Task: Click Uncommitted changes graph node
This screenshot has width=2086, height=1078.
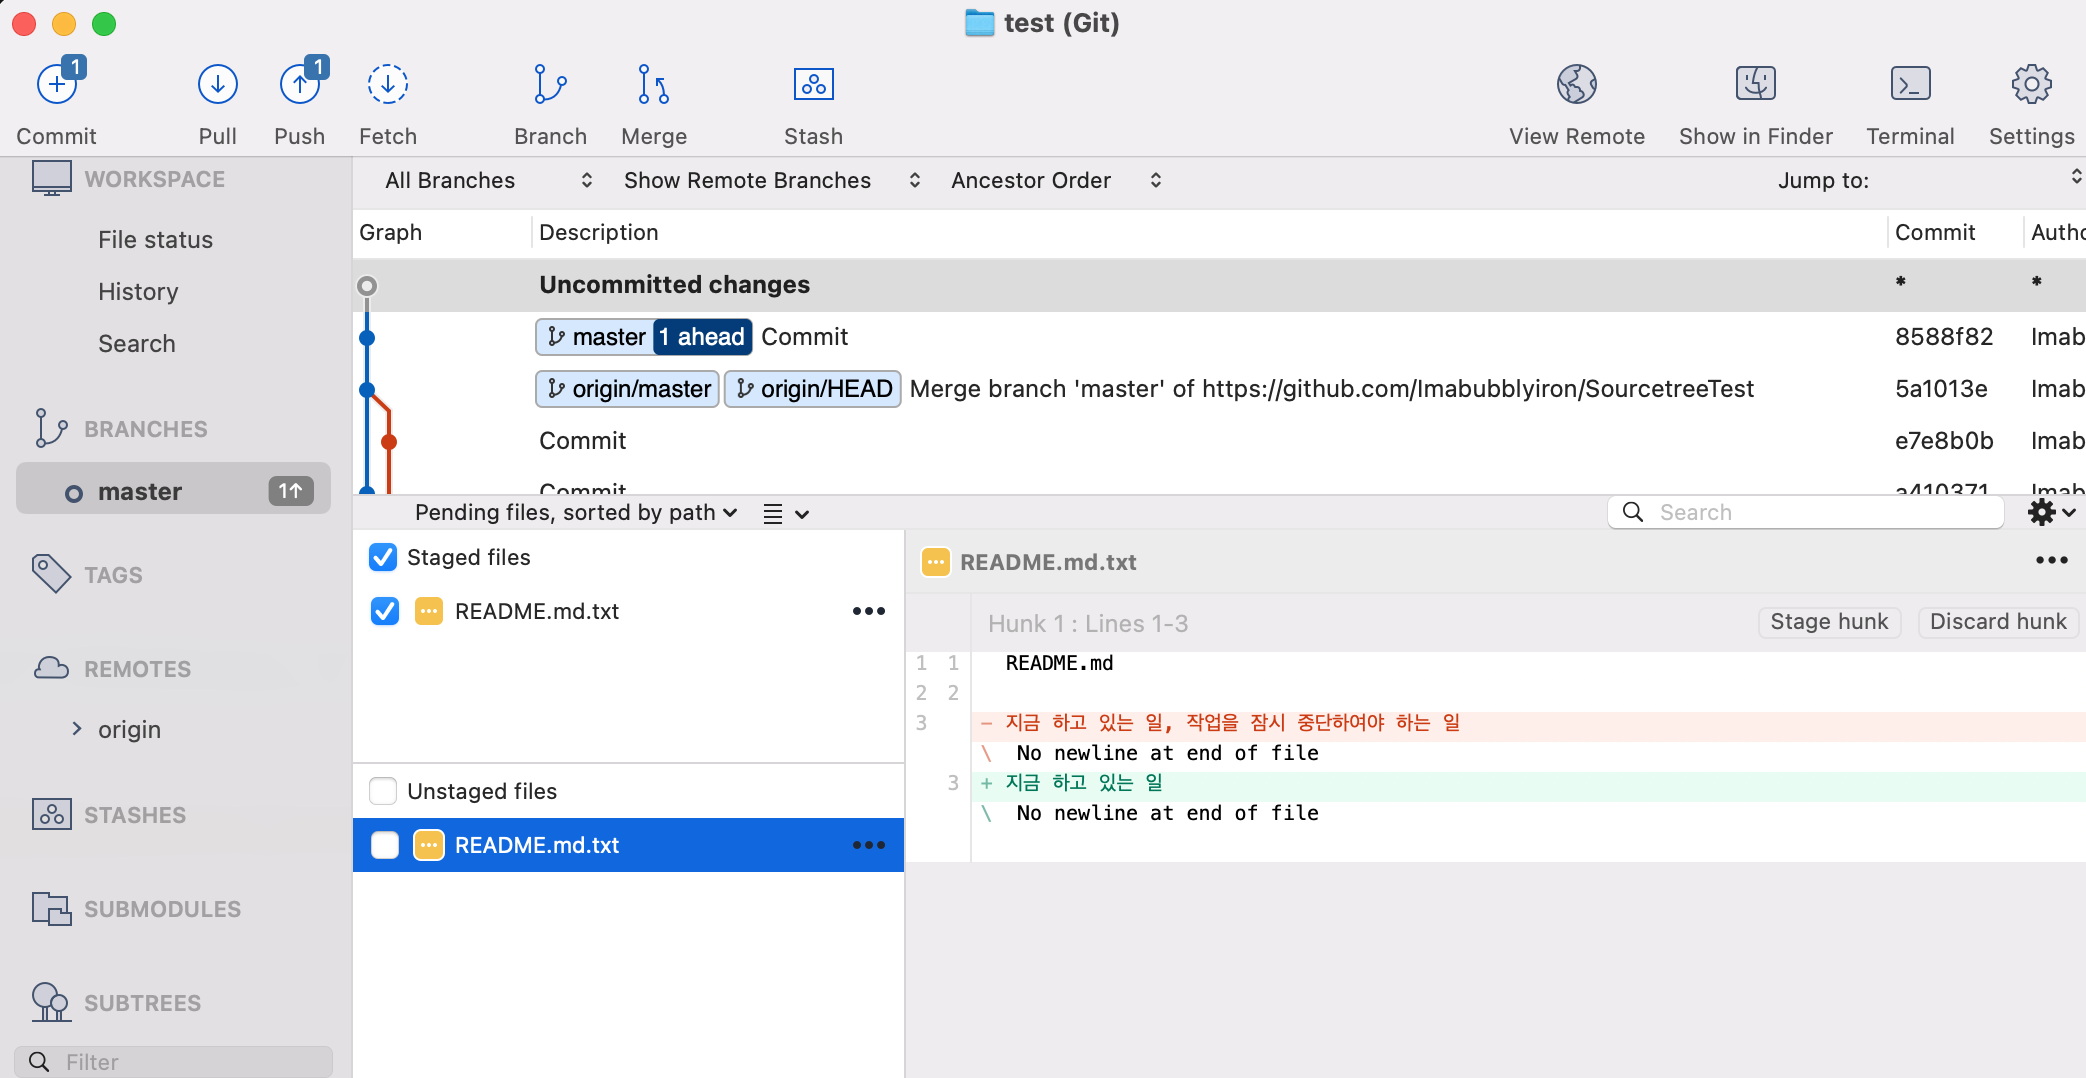Action: tap(367, 286)
